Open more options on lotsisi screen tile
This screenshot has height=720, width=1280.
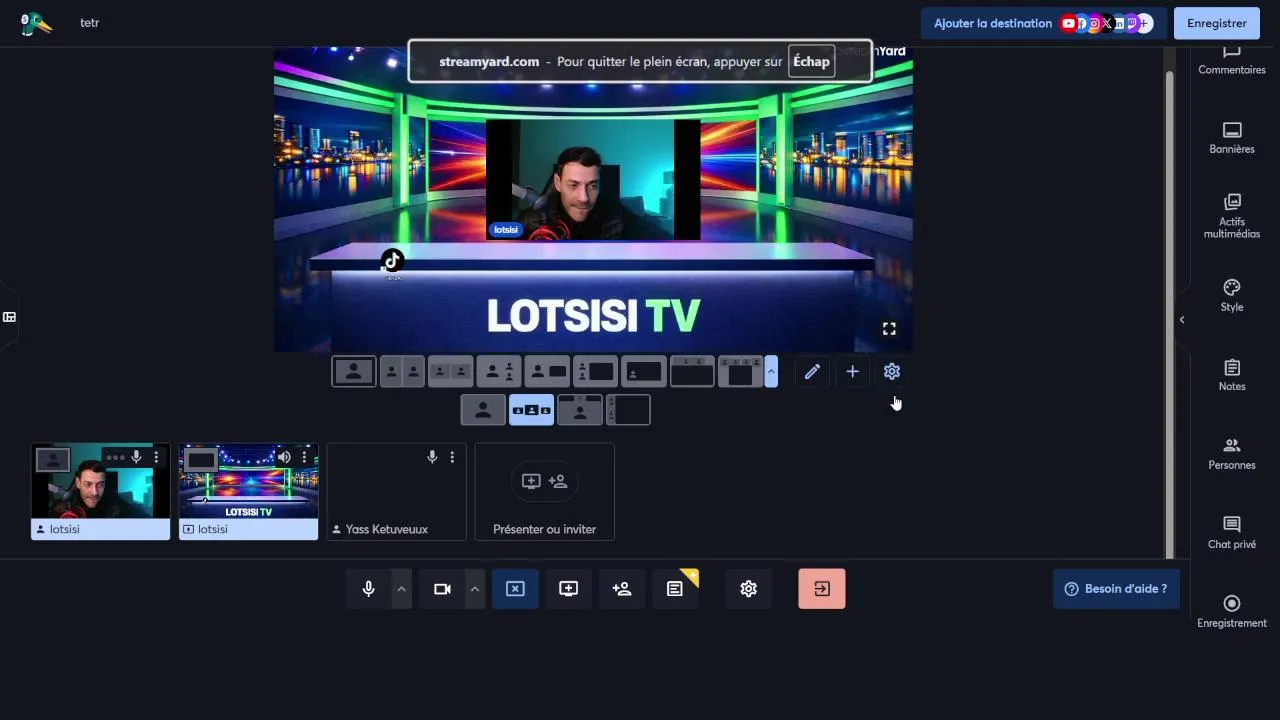coord(304,457)
